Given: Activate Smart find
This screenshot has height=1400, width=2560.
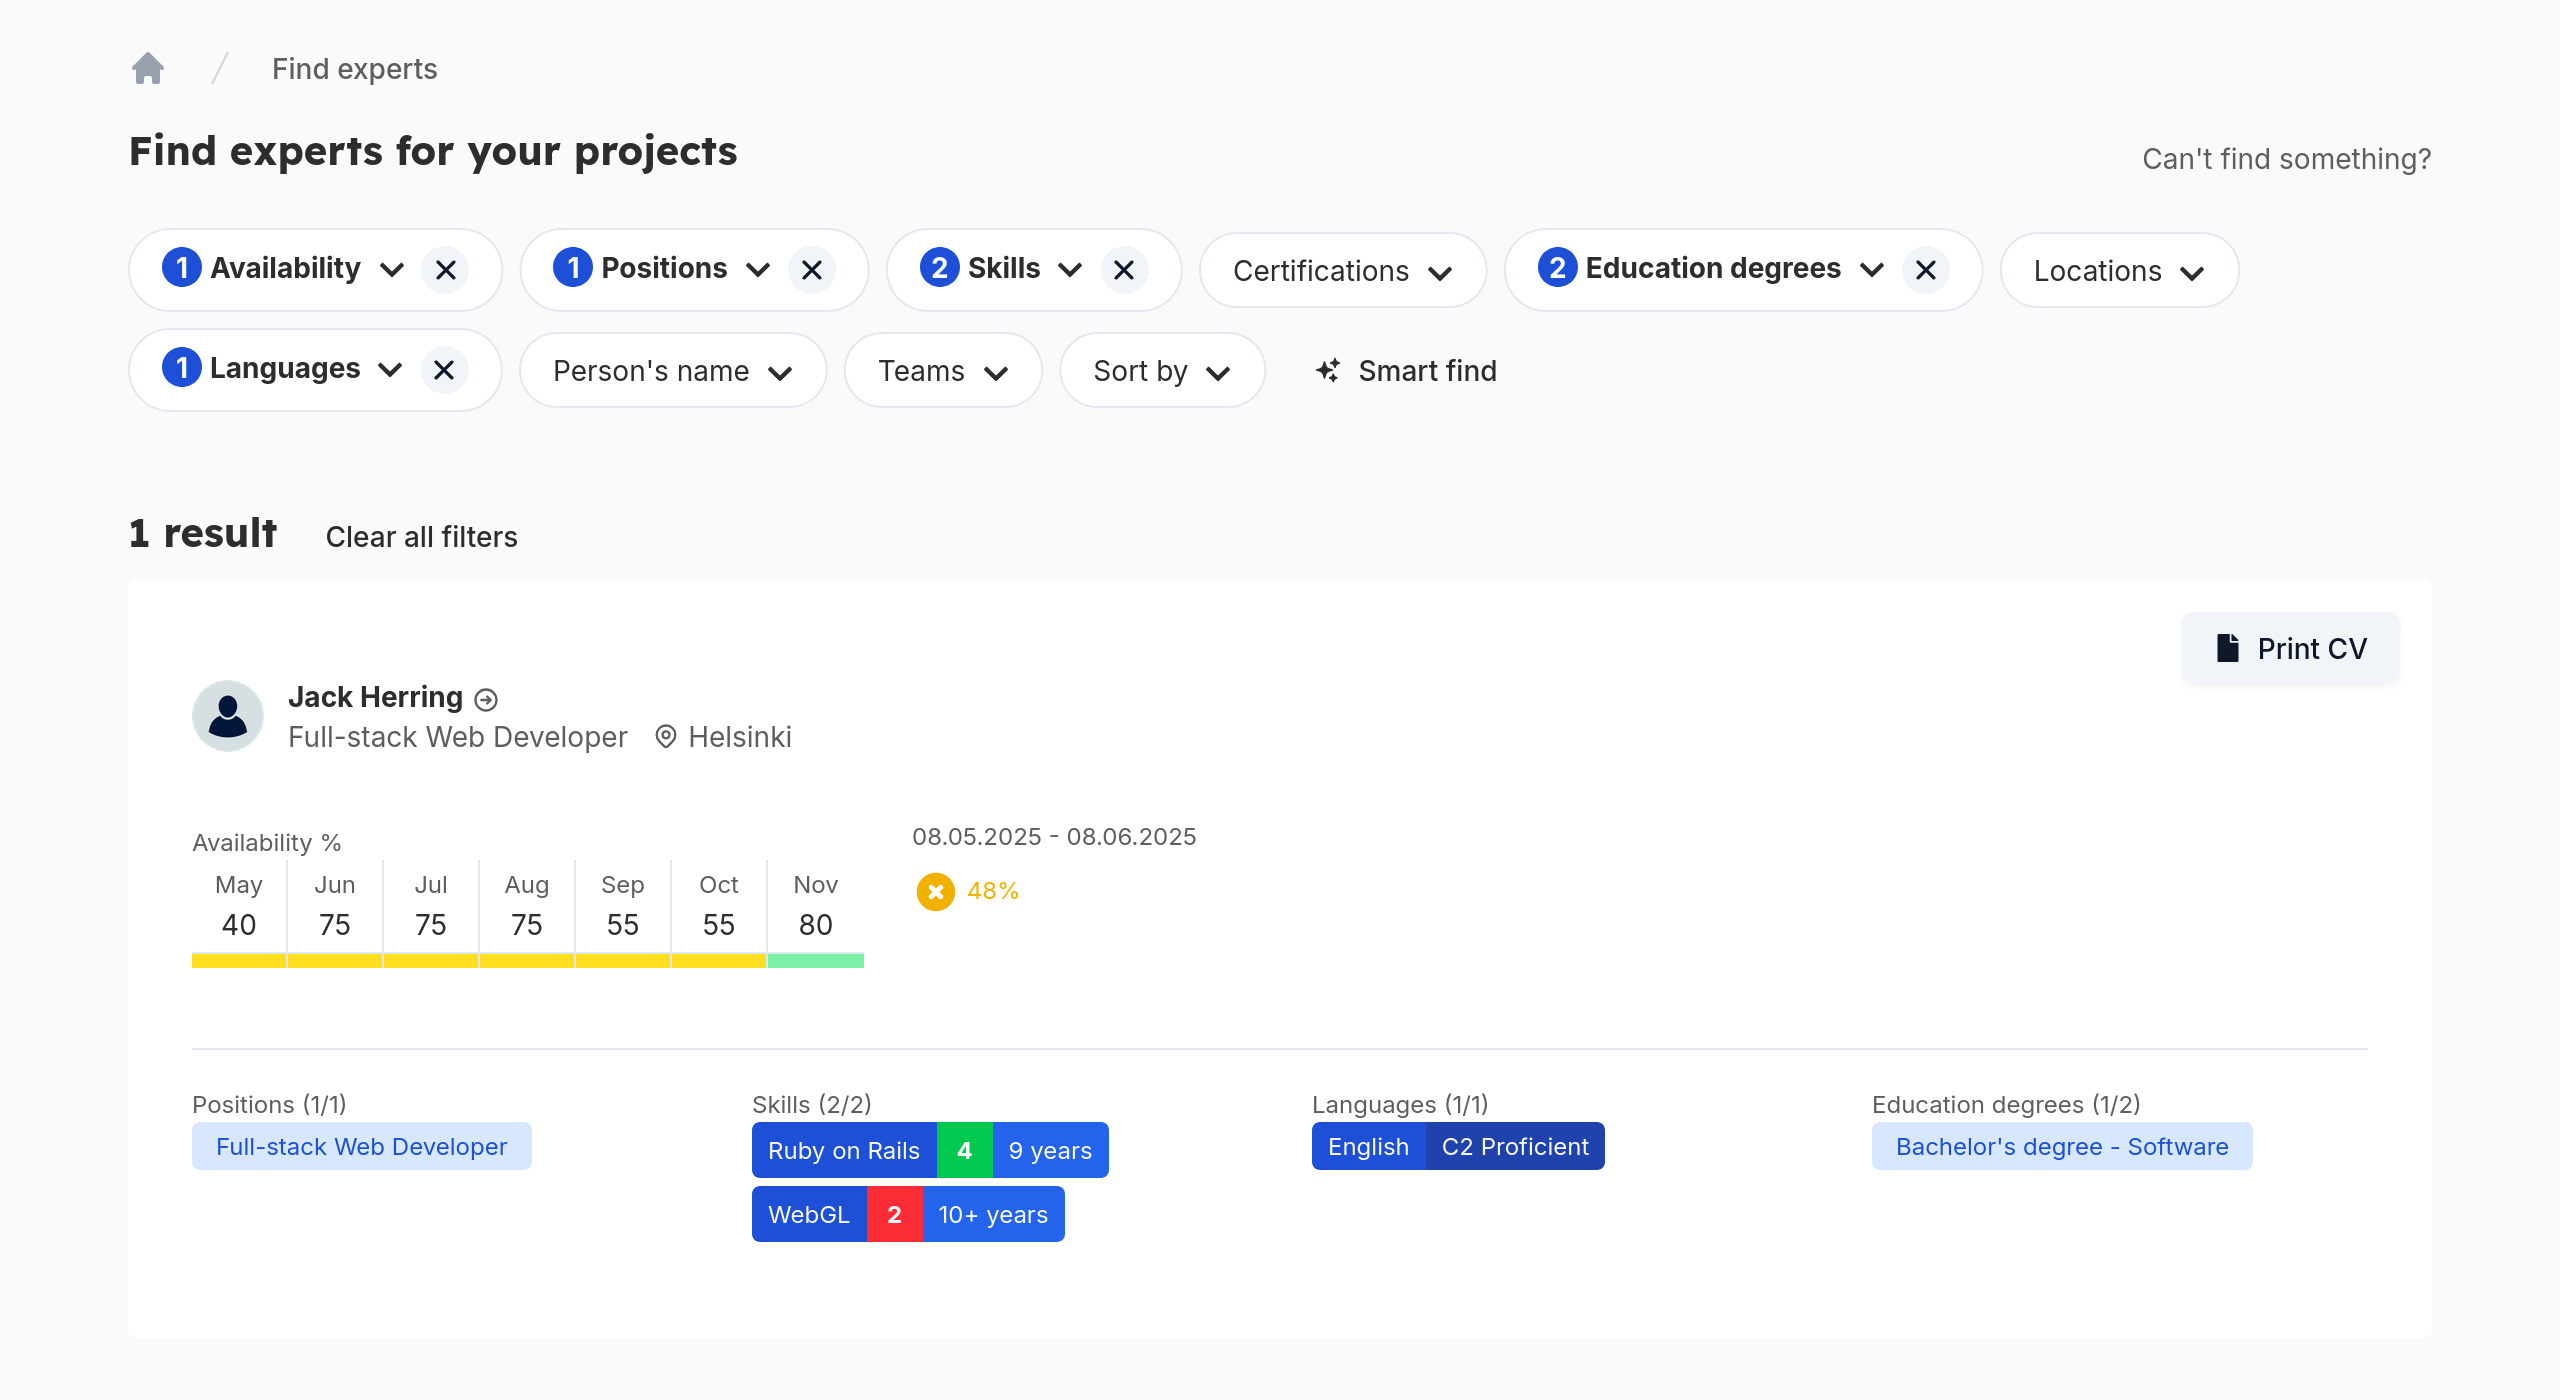Looking at the screenshot, I should (x=1406, y=371).
